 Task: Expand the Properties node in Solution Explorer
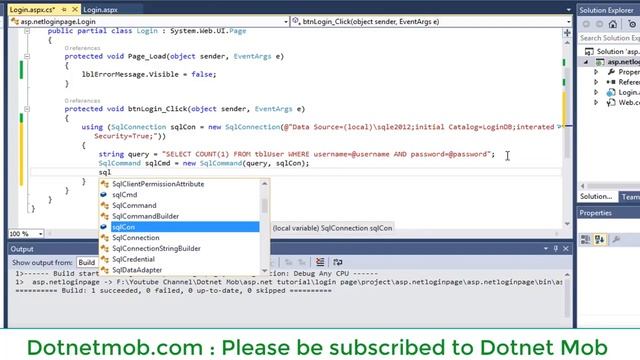(x=596, y=72)
